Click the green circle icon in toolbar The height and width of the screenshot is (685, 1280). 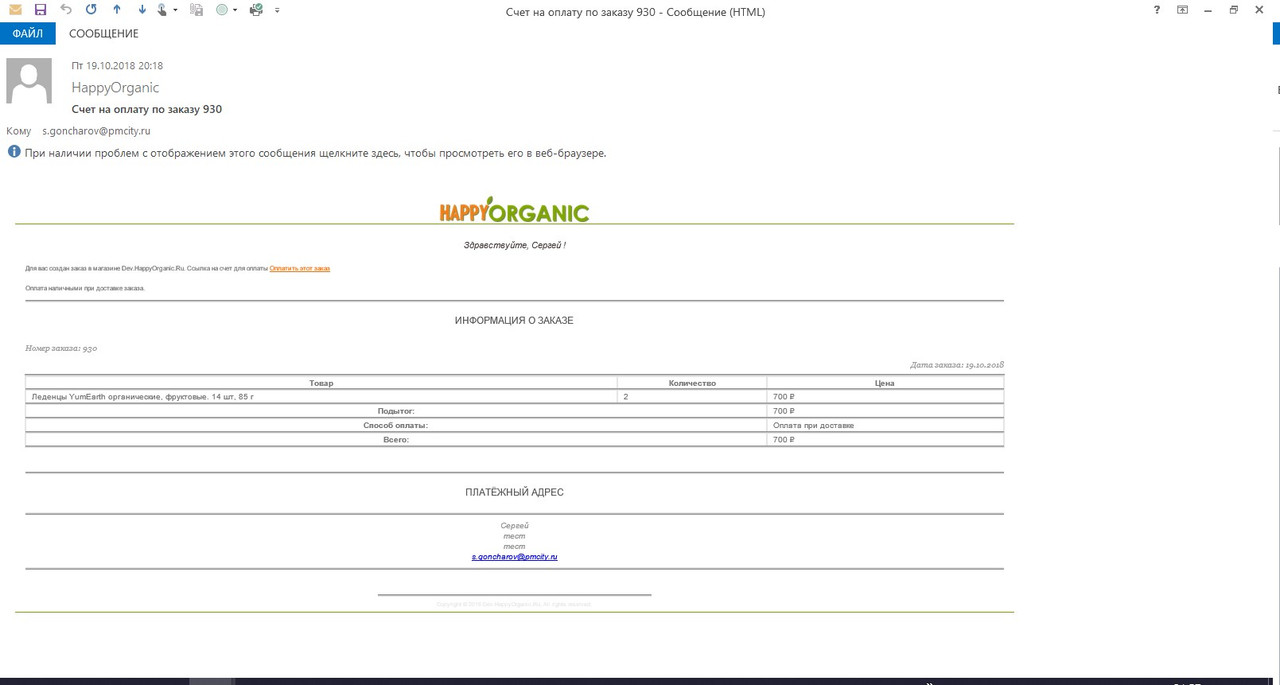tap(222, 10)
